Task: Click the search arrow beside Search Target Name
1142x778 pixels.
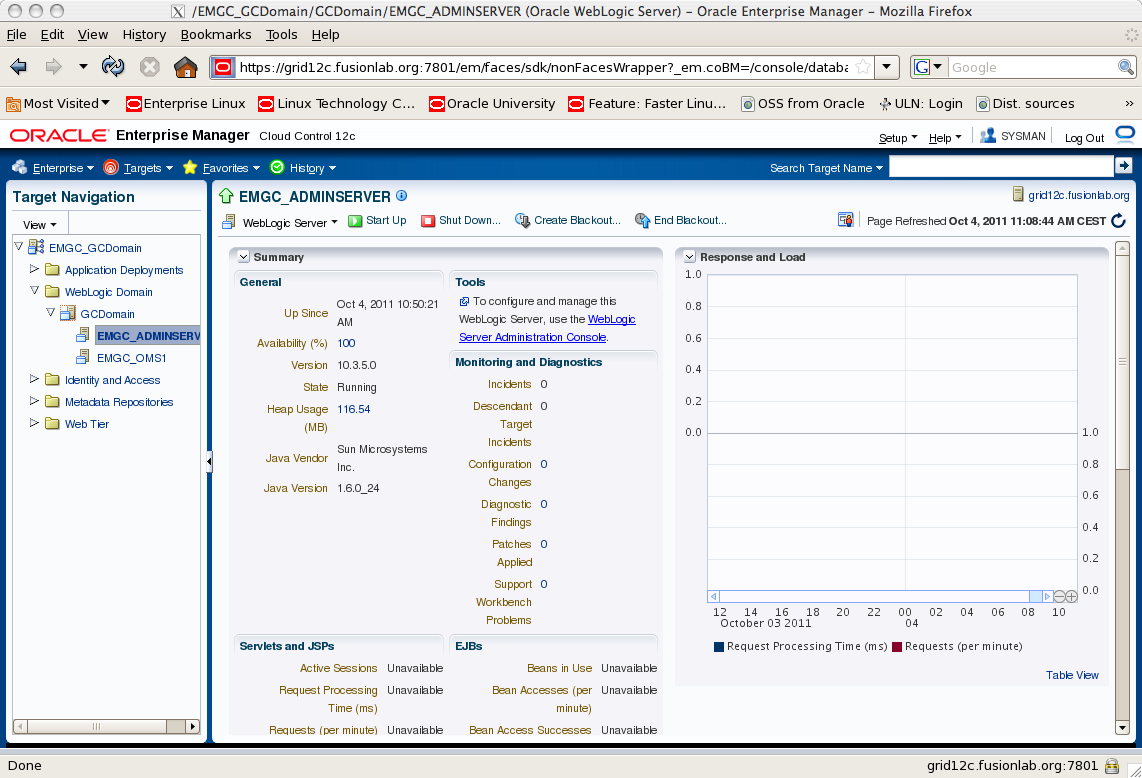Action: pos(1124,167)
